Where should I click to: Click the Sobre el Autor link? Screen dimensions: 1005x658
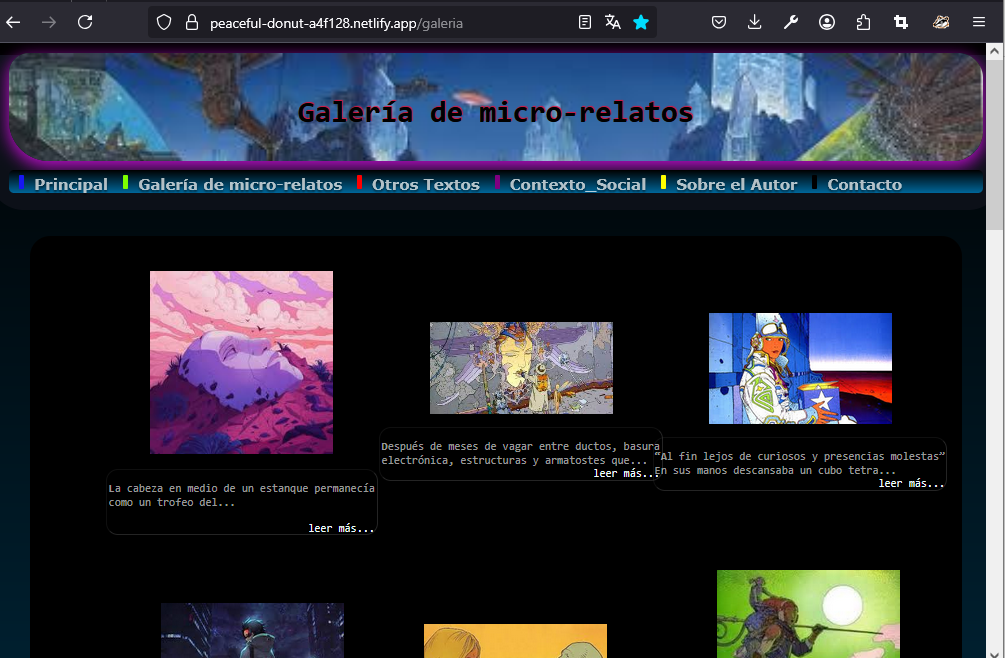[736, 184]
